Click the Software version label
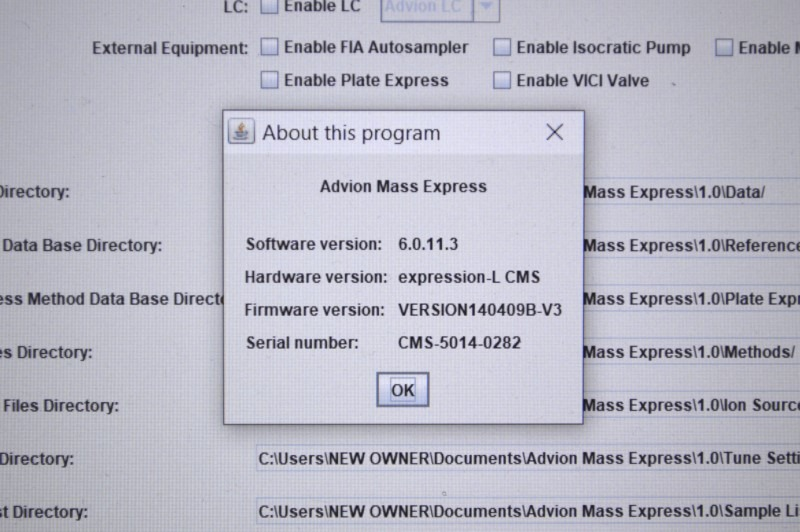 pos(314,244)
